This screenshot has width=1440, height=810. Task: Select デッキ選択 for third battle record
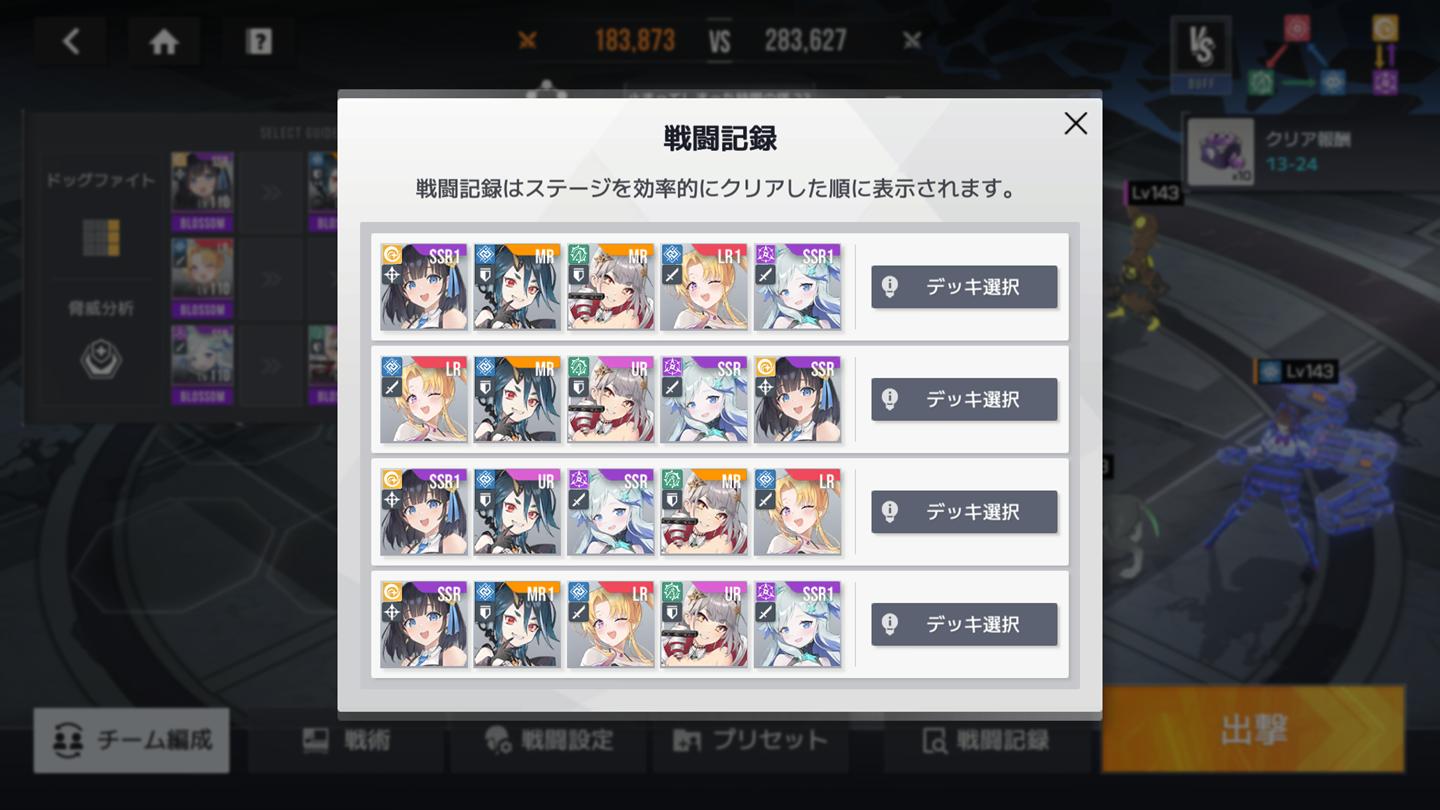964,512
